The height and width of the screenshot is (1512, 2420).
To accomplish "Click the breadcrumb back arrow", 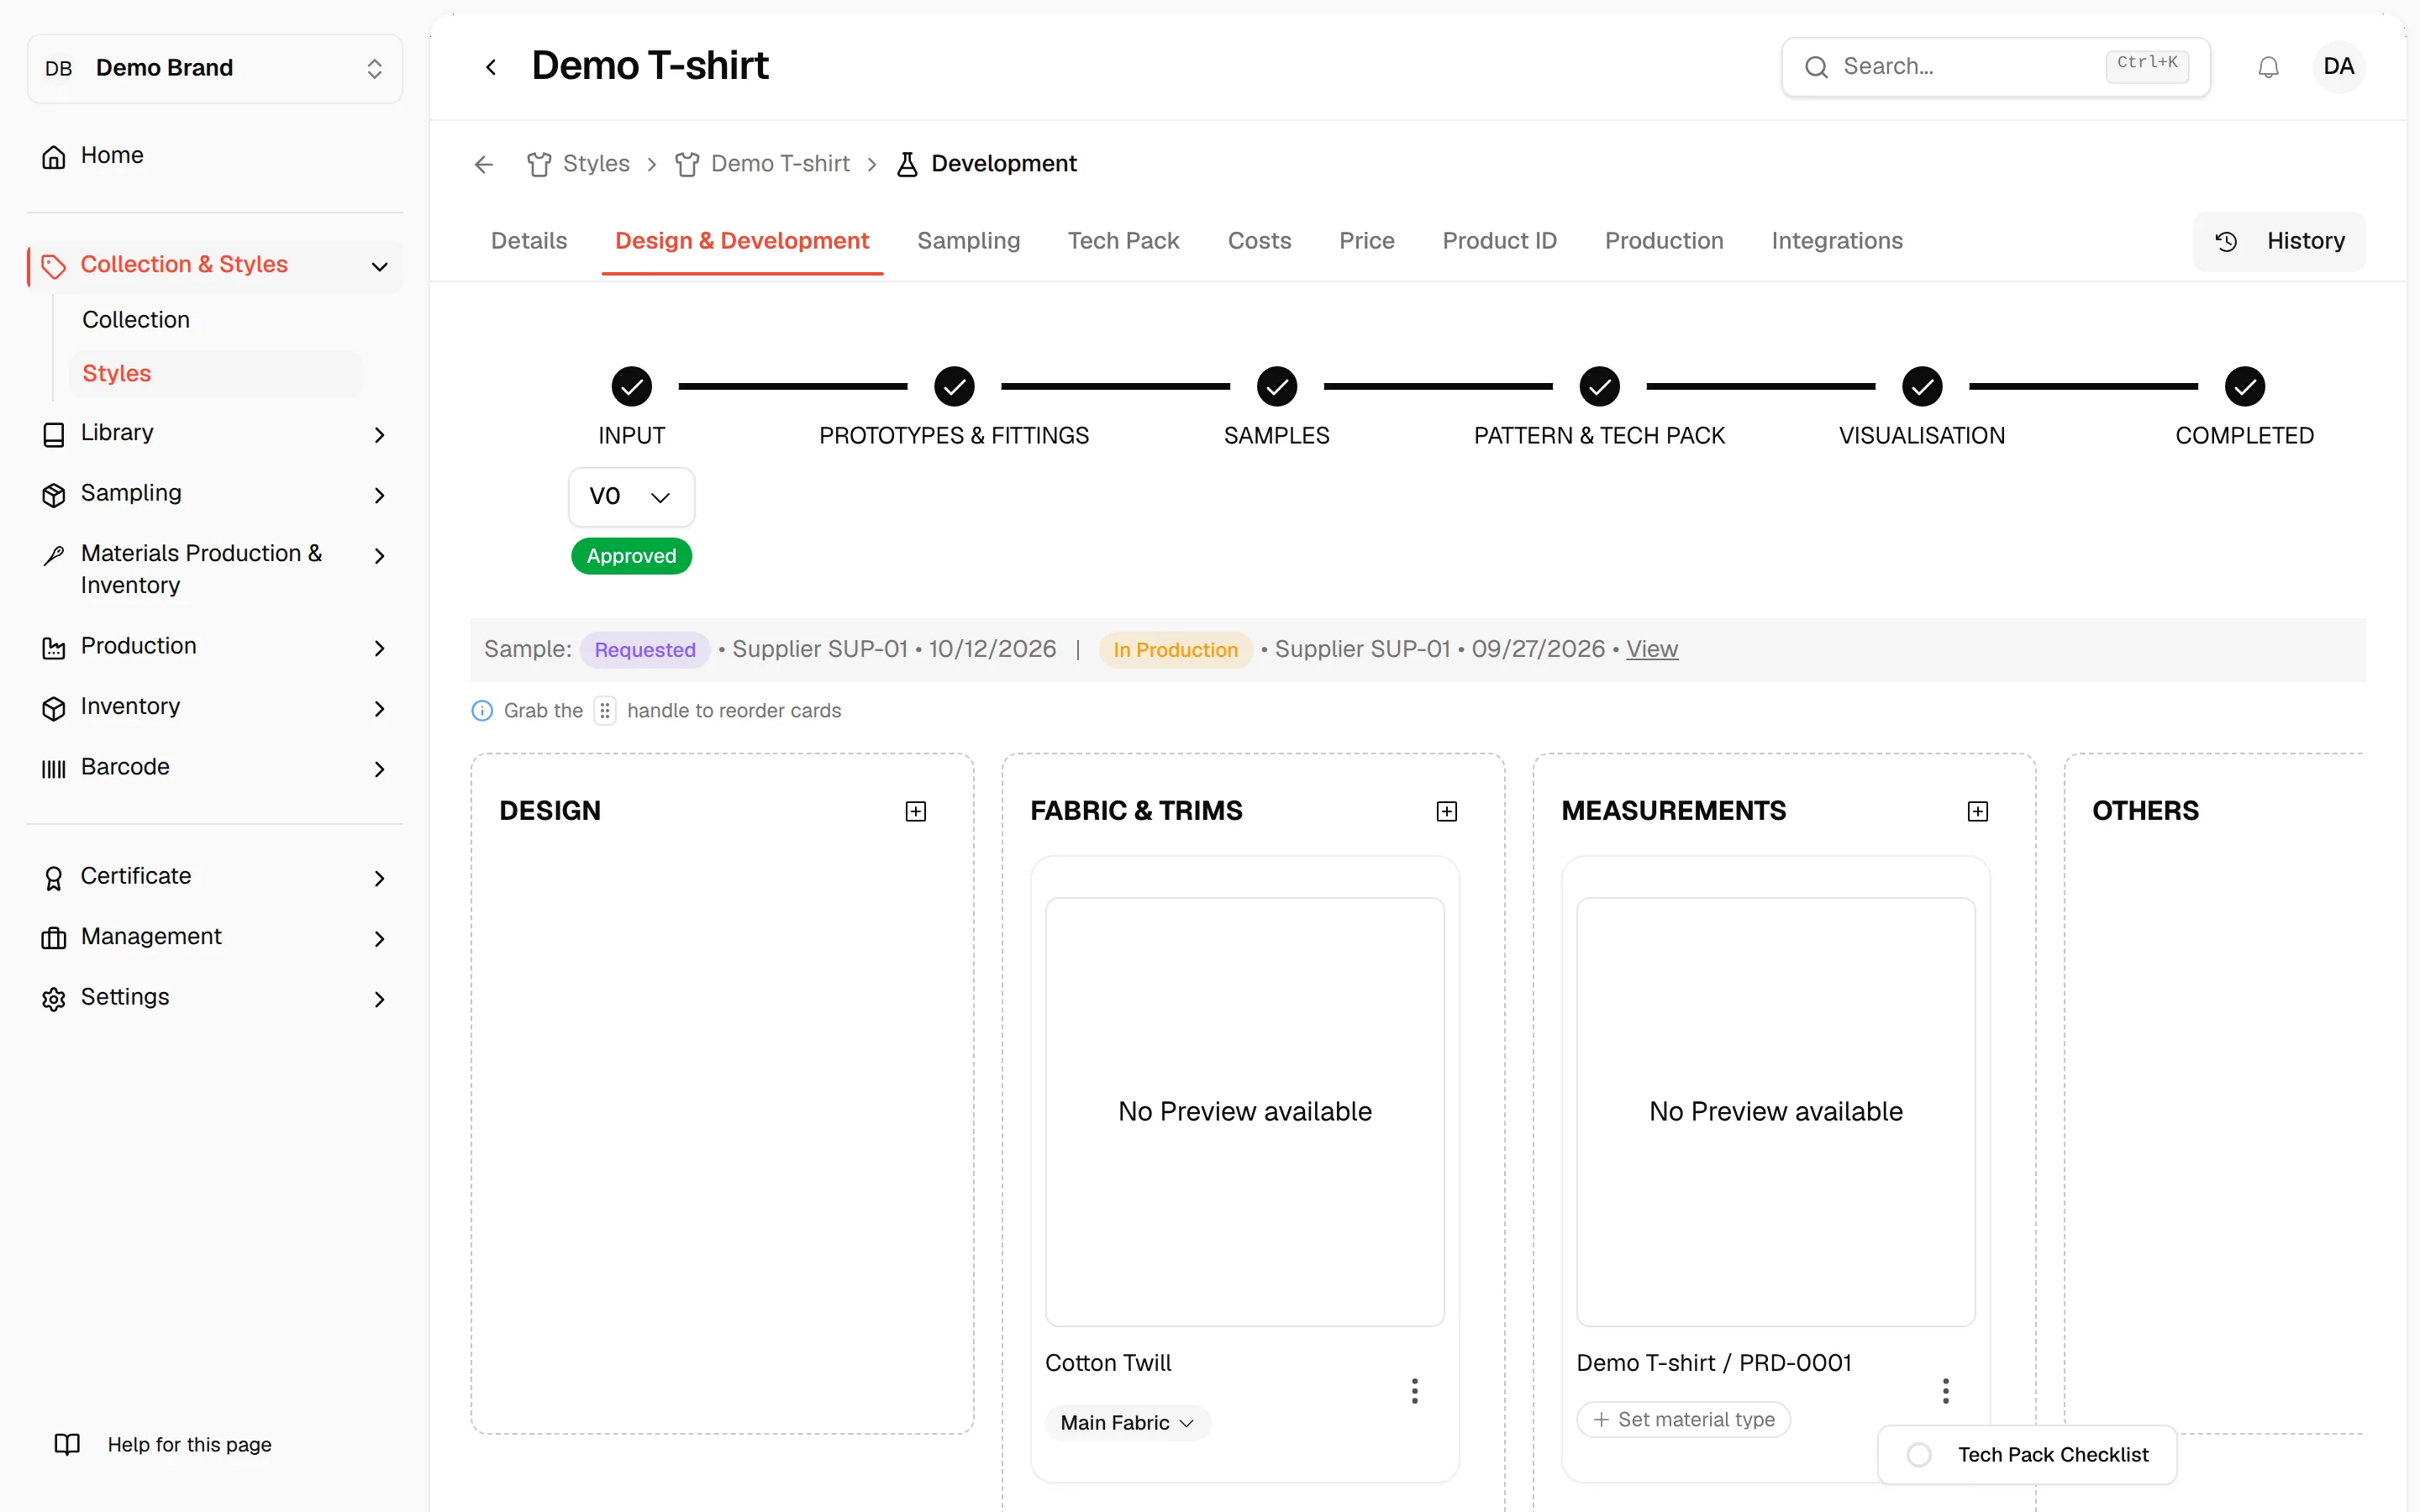I will pyautogui.click(x=484, y=164).
